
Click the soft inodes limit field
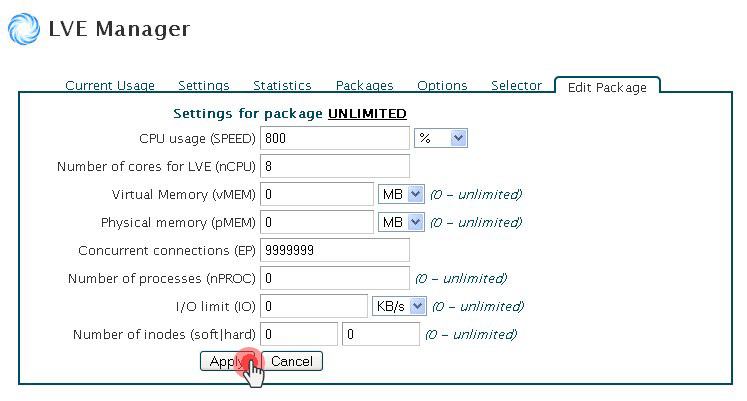pos(299,334)
